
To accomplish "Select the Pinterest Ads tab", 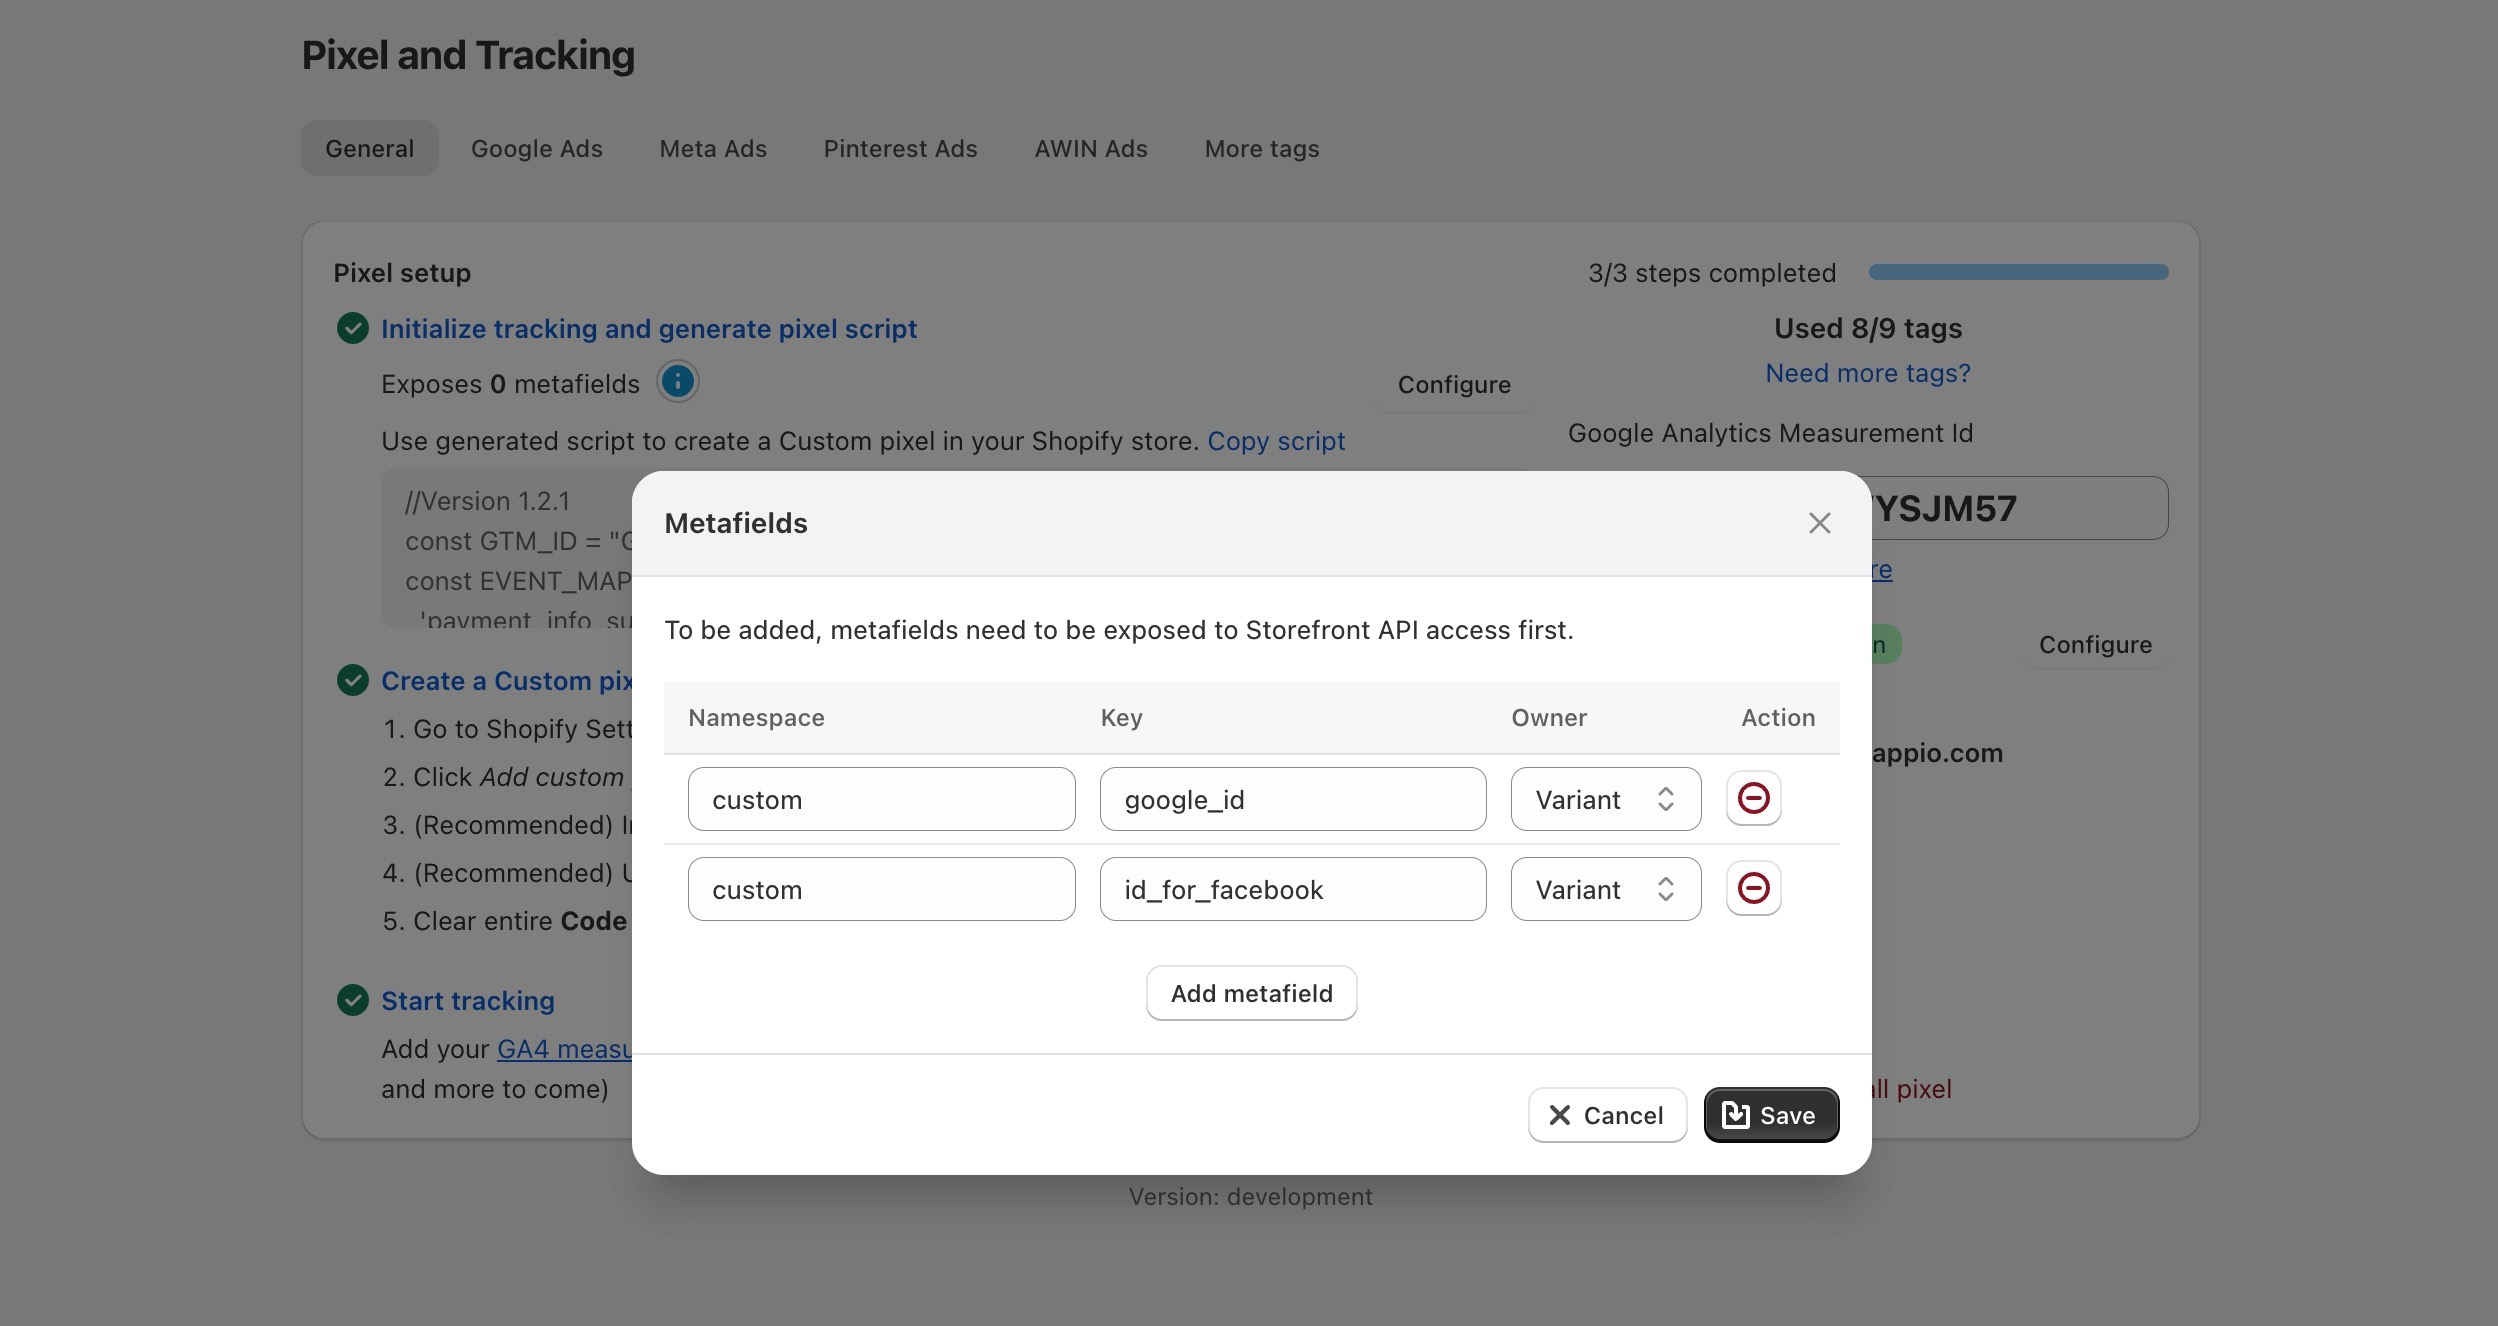I will [x=900, y=148].
